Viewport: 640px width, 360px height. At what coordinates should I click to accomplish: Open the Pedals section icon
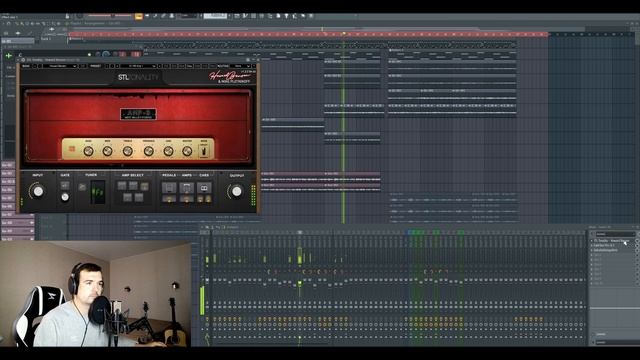click(x=169, y=187)
